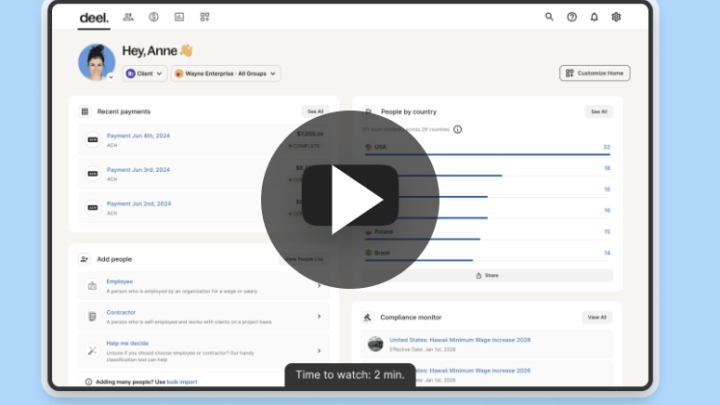This screenshot has height=405, width=720.
Task: Select the Employee option link
Action: 119,281
